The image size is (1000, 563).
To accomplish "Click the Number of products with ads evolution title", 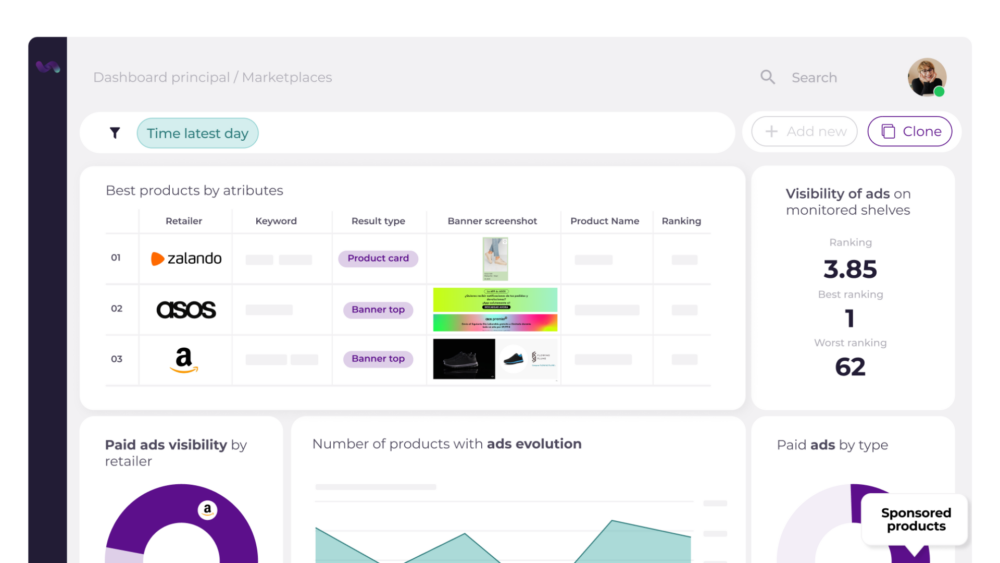I will click(x=446, y=444).
